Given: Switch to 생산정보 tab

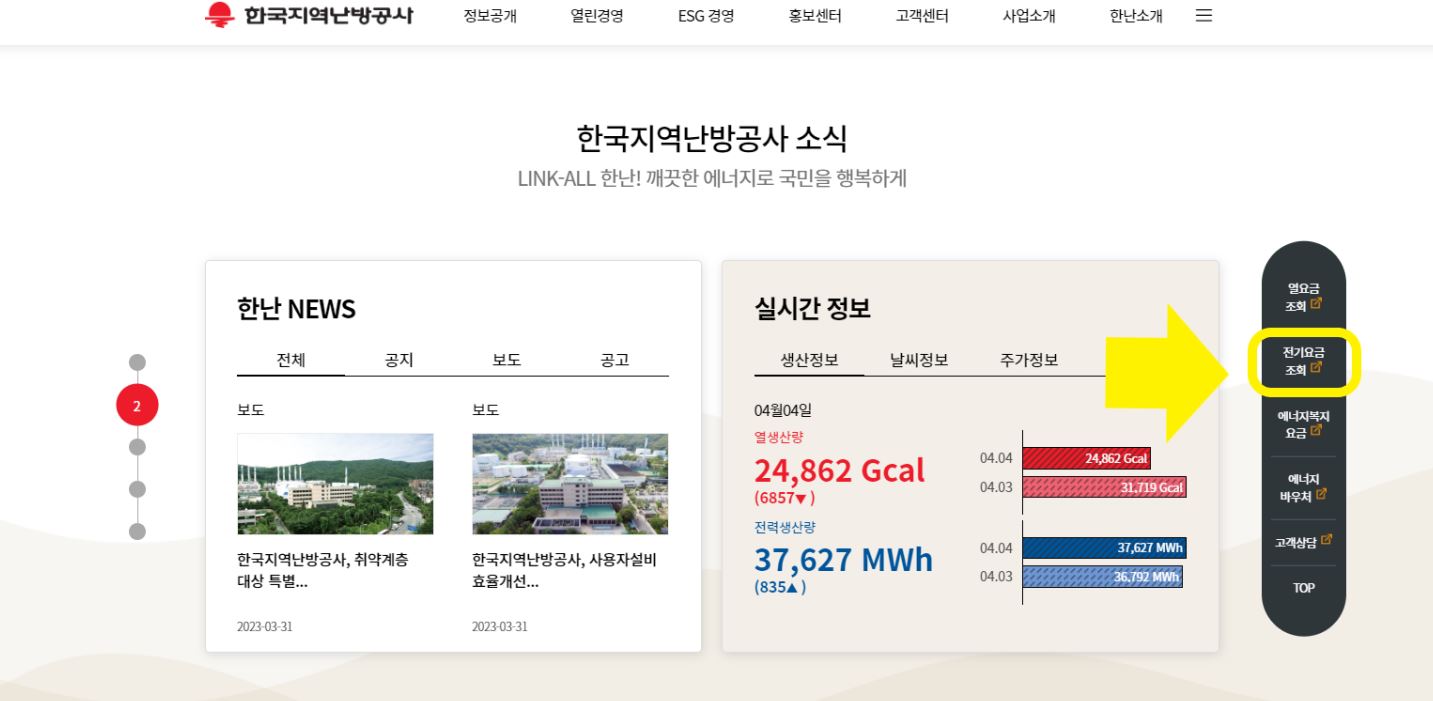Looking at the screenshot, I should (809, 360).
